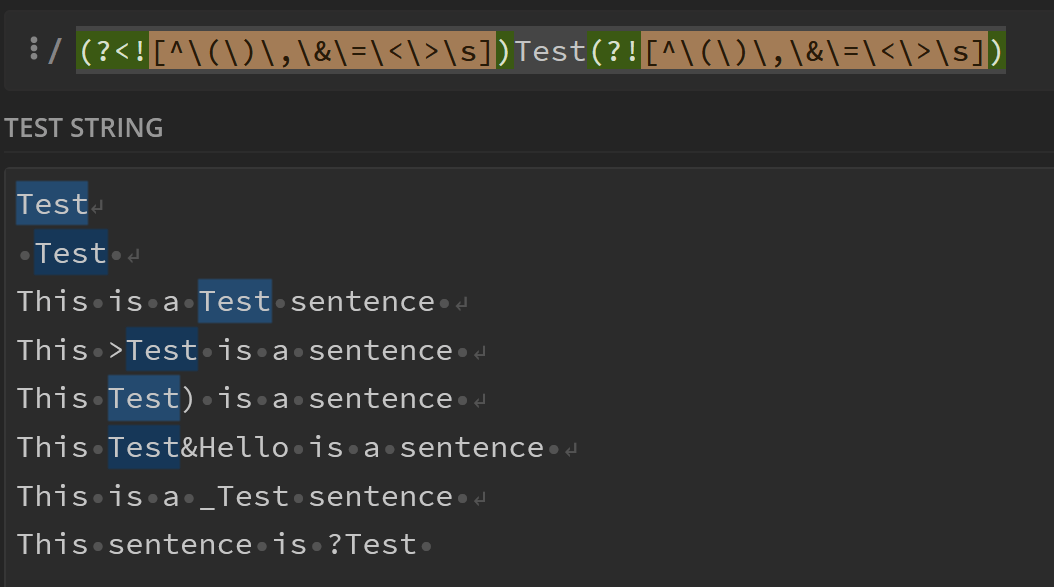Viewport: 1054px width, 587px height.
Task: Open the forward slash delimiter selector
Action: (54, 50)
